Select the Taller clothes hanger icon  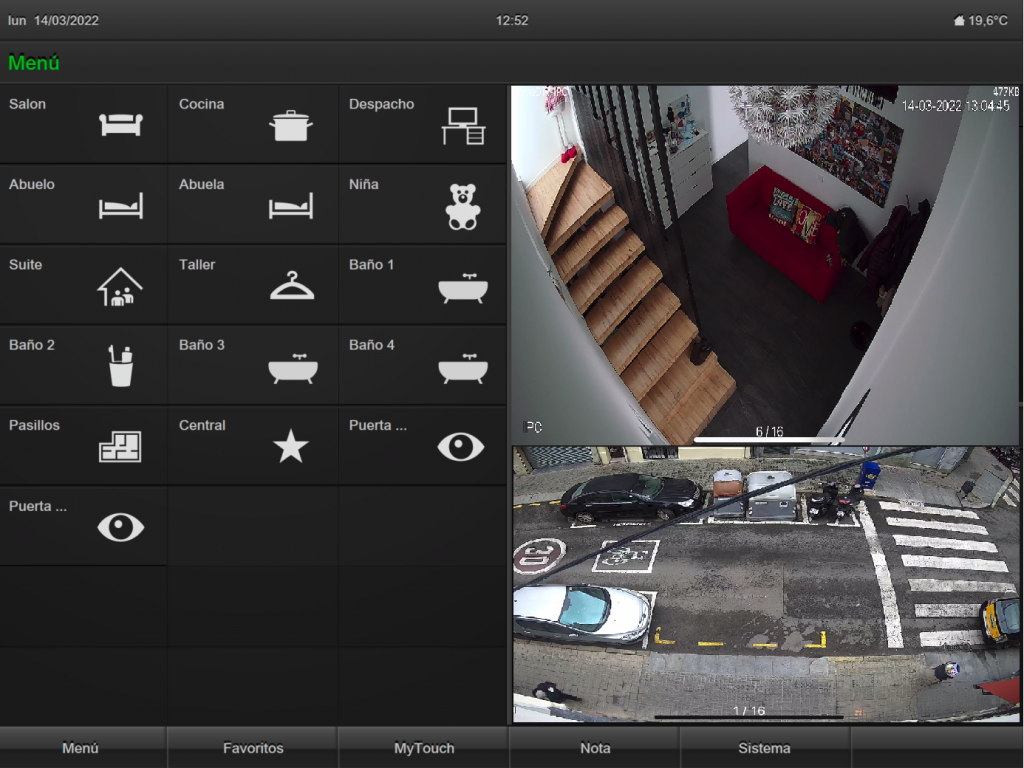pos(291,286)
